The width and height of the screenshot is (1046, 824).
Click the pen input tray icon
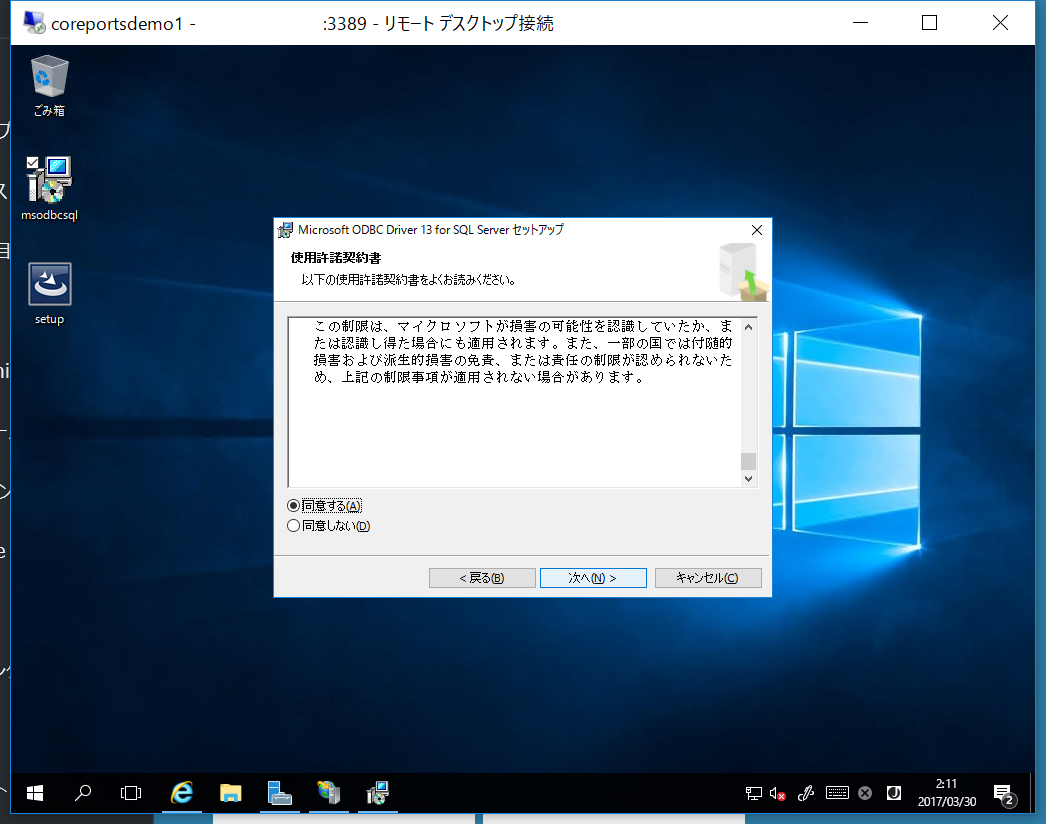tap(806, 793)
